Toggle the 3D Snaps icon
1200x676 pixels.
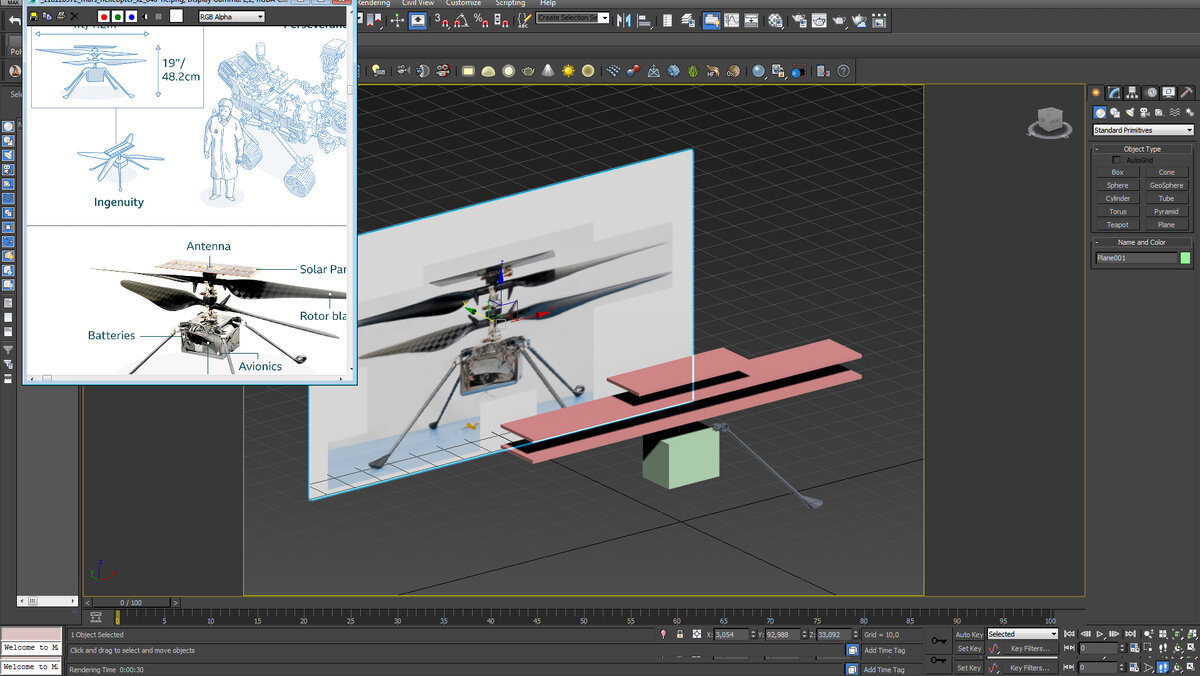[x=441, y=19]
